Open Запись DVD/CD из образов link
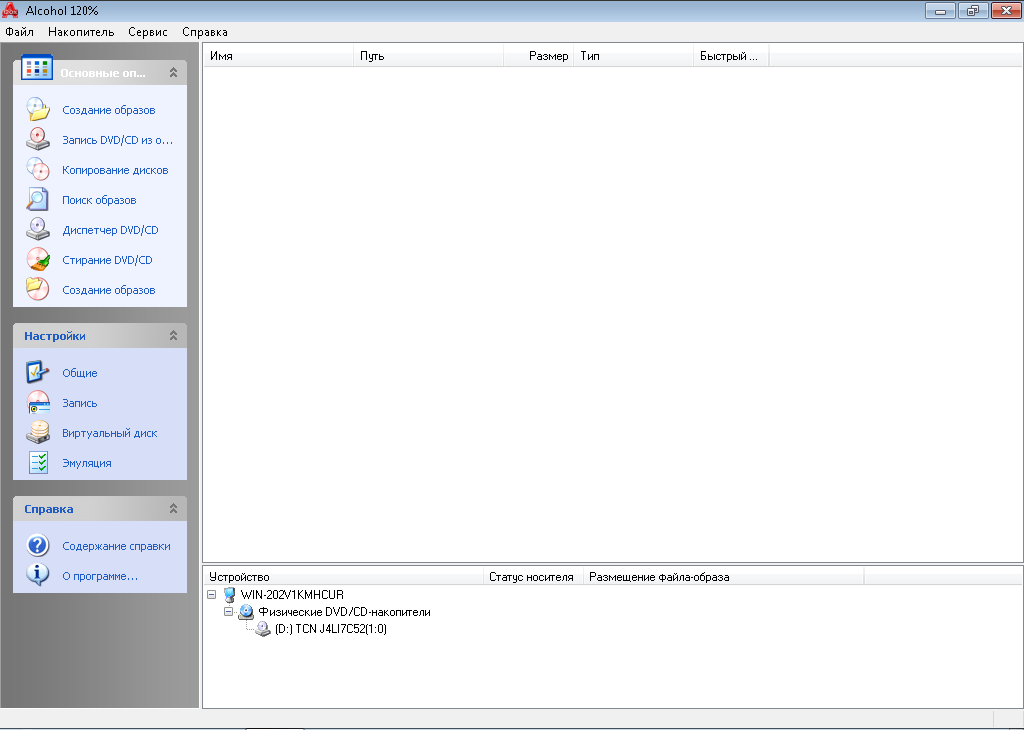This screenshot has width=1024, height=730. [x=118, y=140]
